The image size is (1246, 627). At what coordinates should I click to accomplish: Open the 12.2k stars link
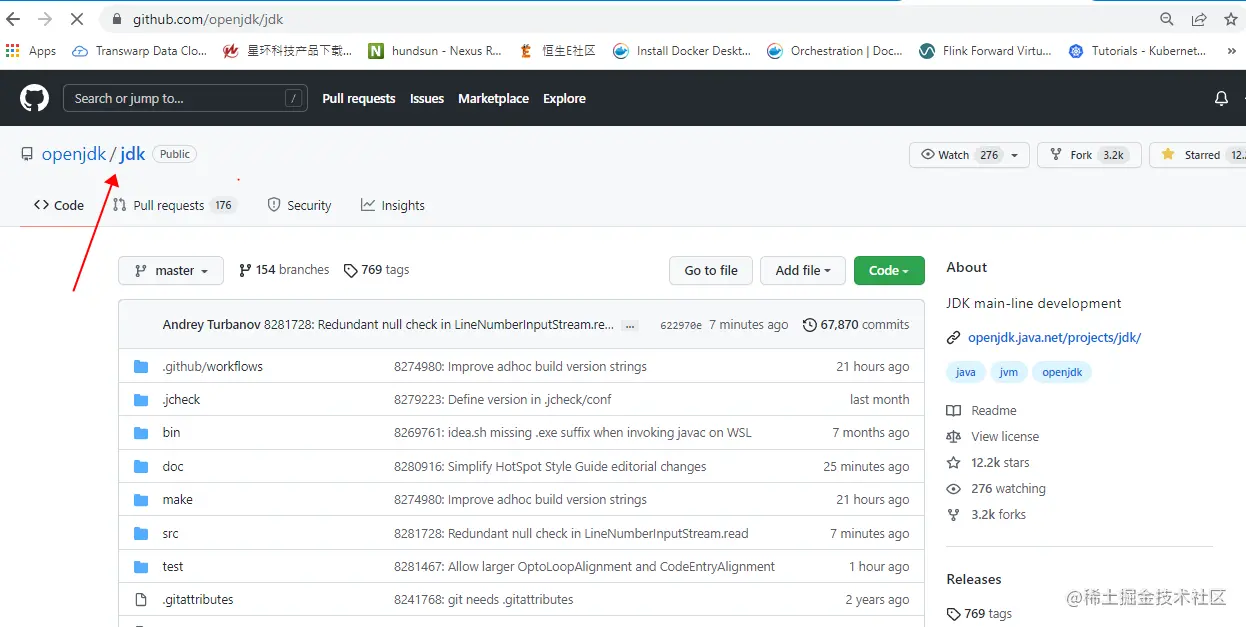click(987, 463)
